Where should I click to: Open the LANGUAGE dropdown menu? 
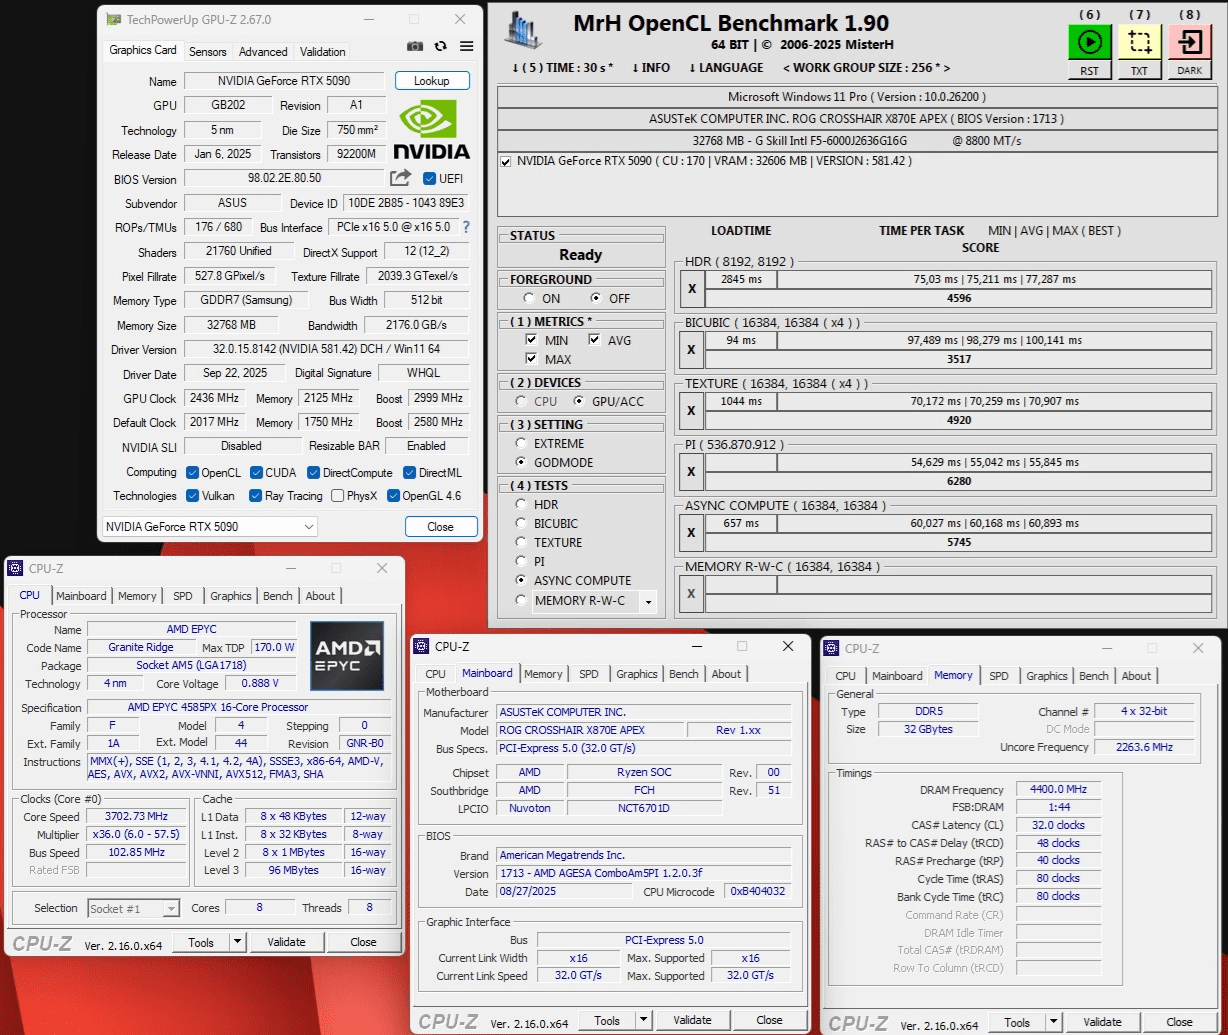click(x=726, y=68)
